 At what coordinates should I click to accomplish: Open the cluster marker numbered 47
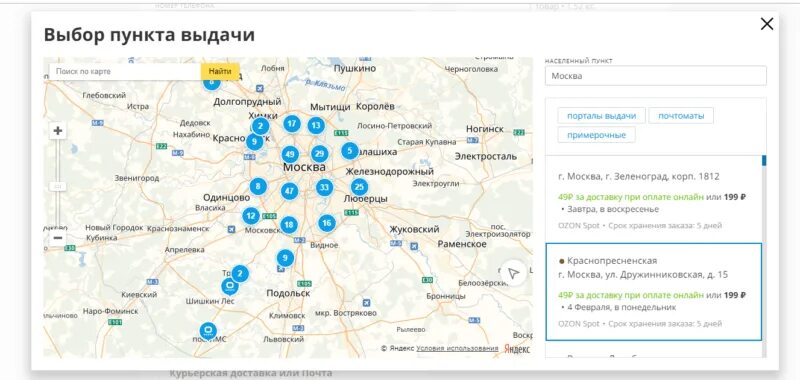click(289, 191)
